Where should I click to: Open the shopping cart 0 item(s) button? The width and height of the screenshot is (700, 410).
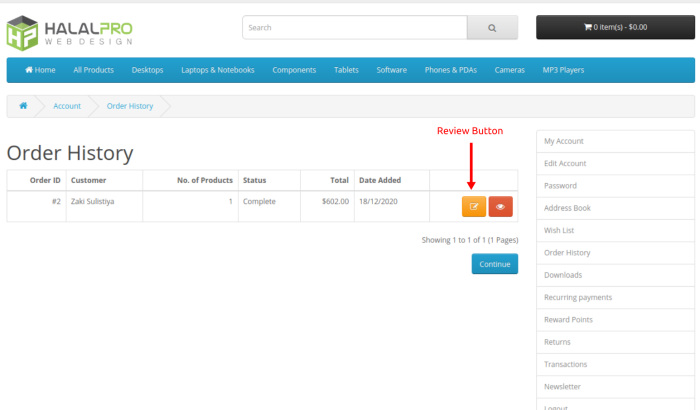pyautogui.click(x=615, y=27)
